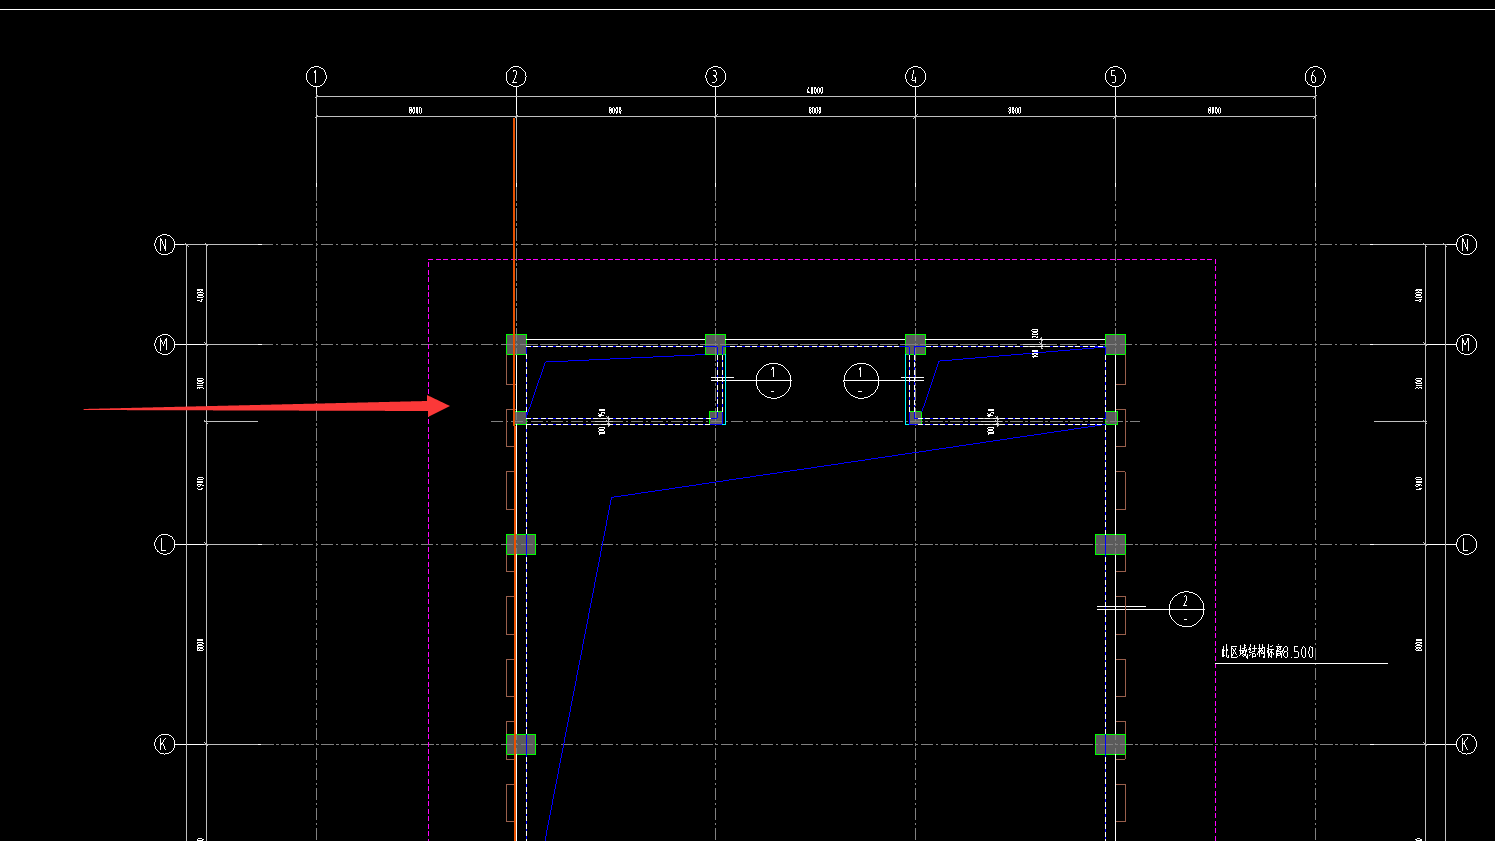Select column at intersection of grids 5 and M
Viewport: 1495px width, 841px height.
(1115, 344)
